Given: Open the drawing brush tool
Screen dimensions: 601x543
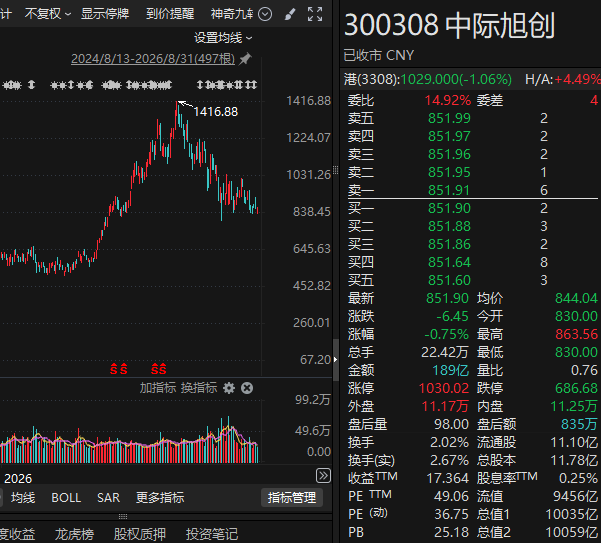Looking at the screenshot, I should coord(291,14).
